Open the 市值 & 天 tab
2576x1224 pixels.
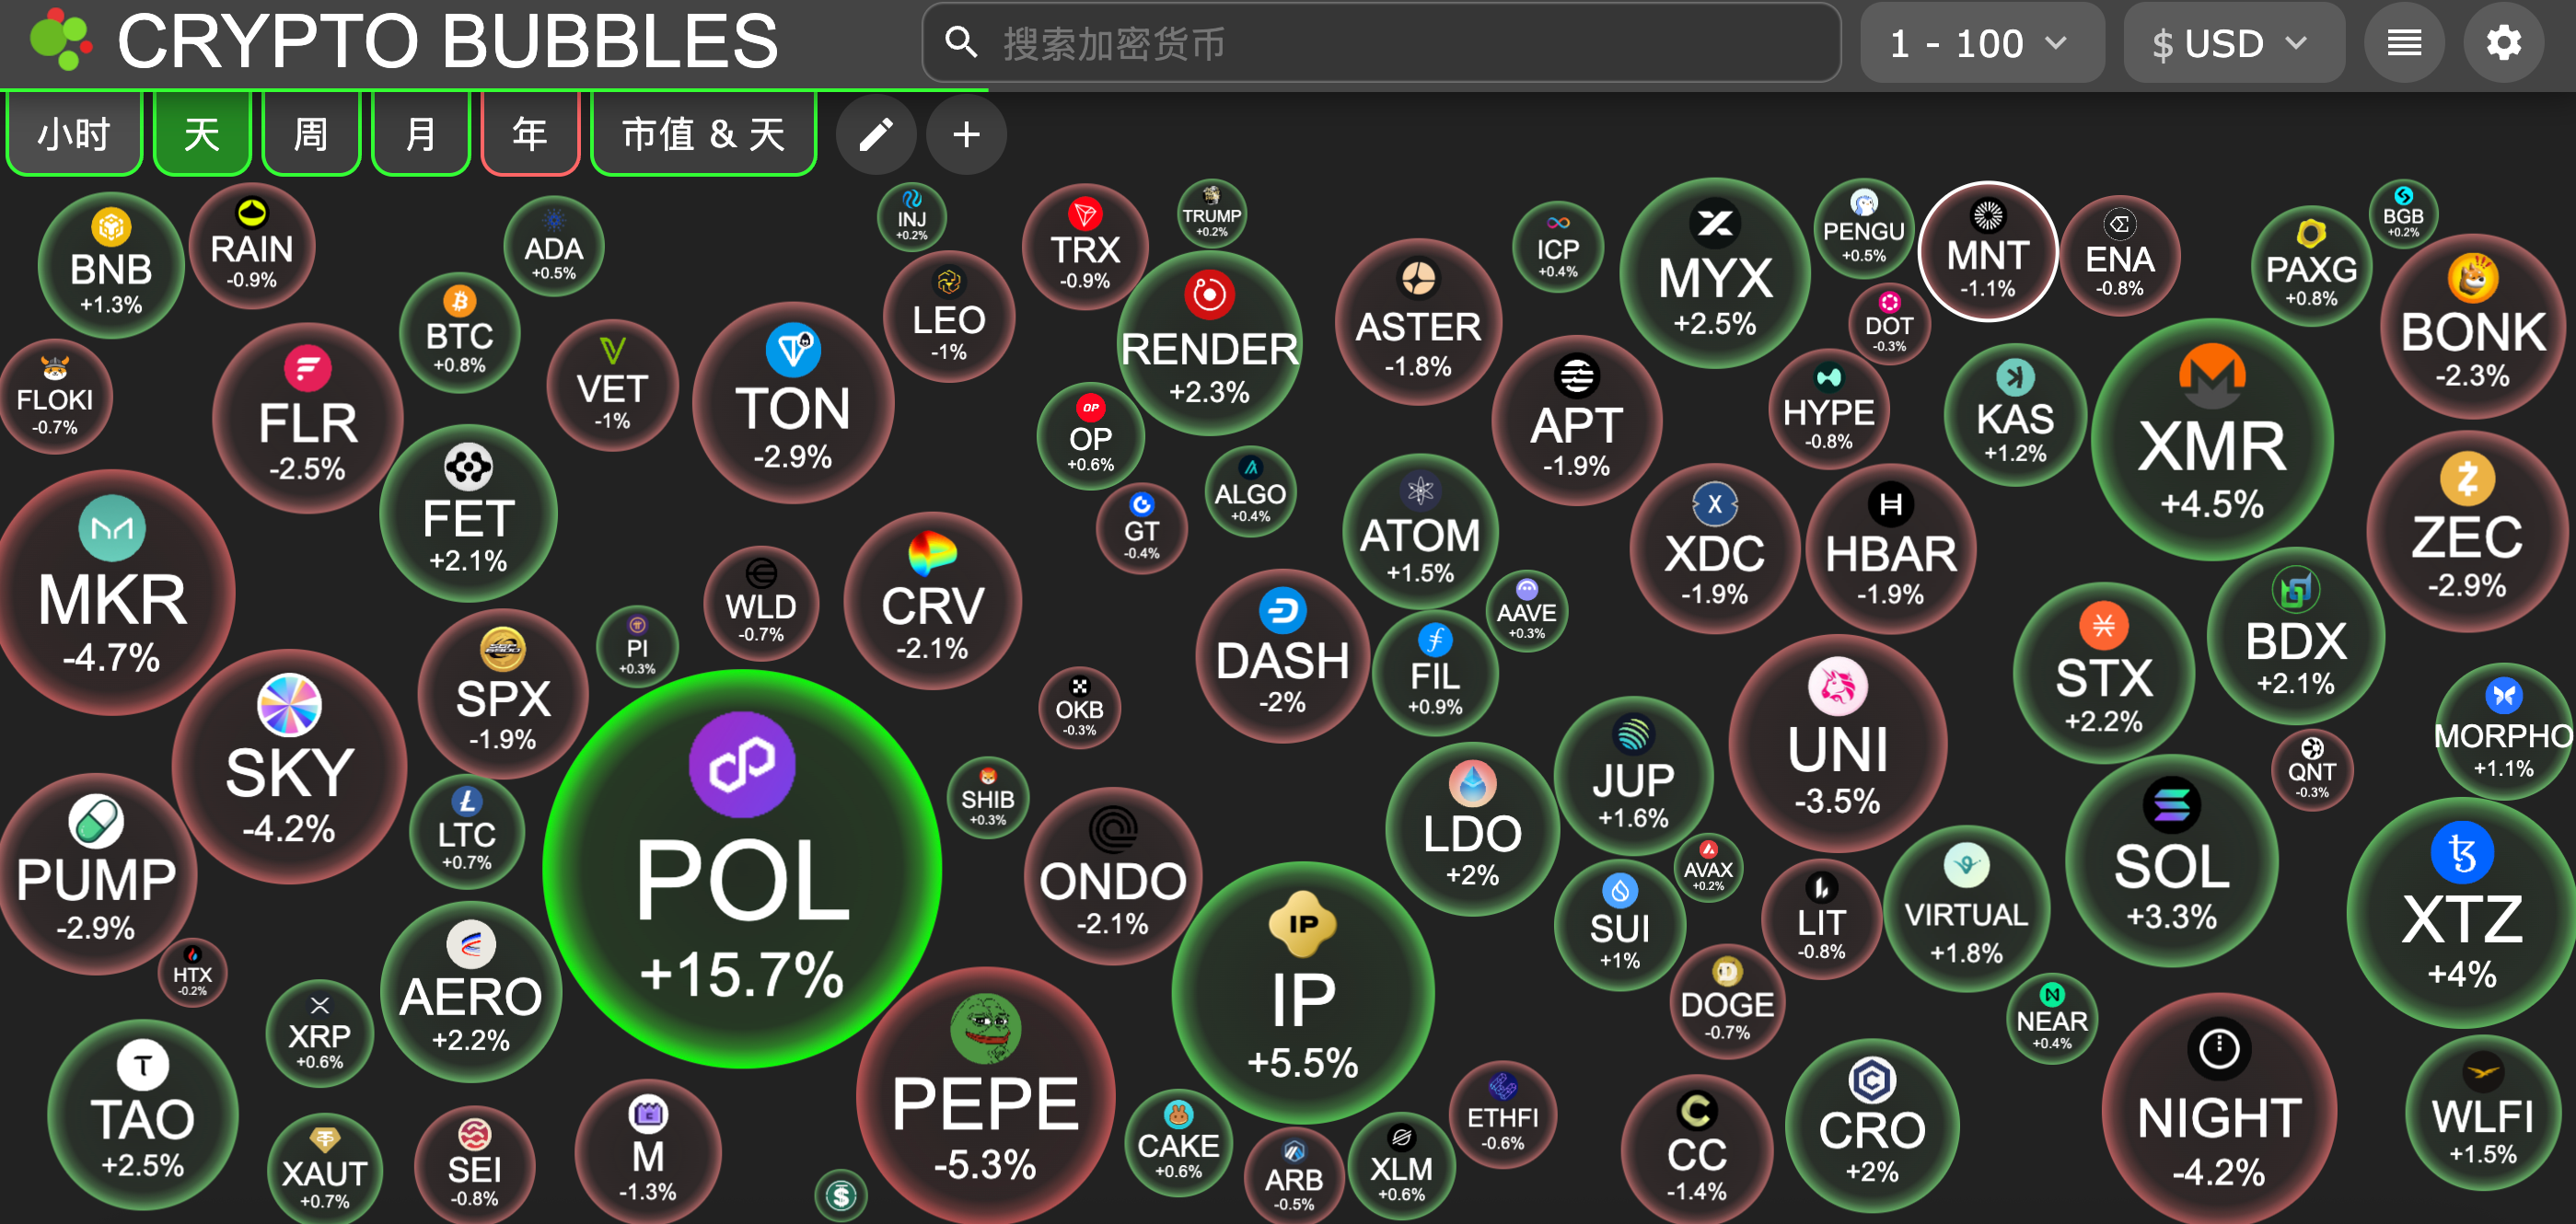tap(704, 133)
